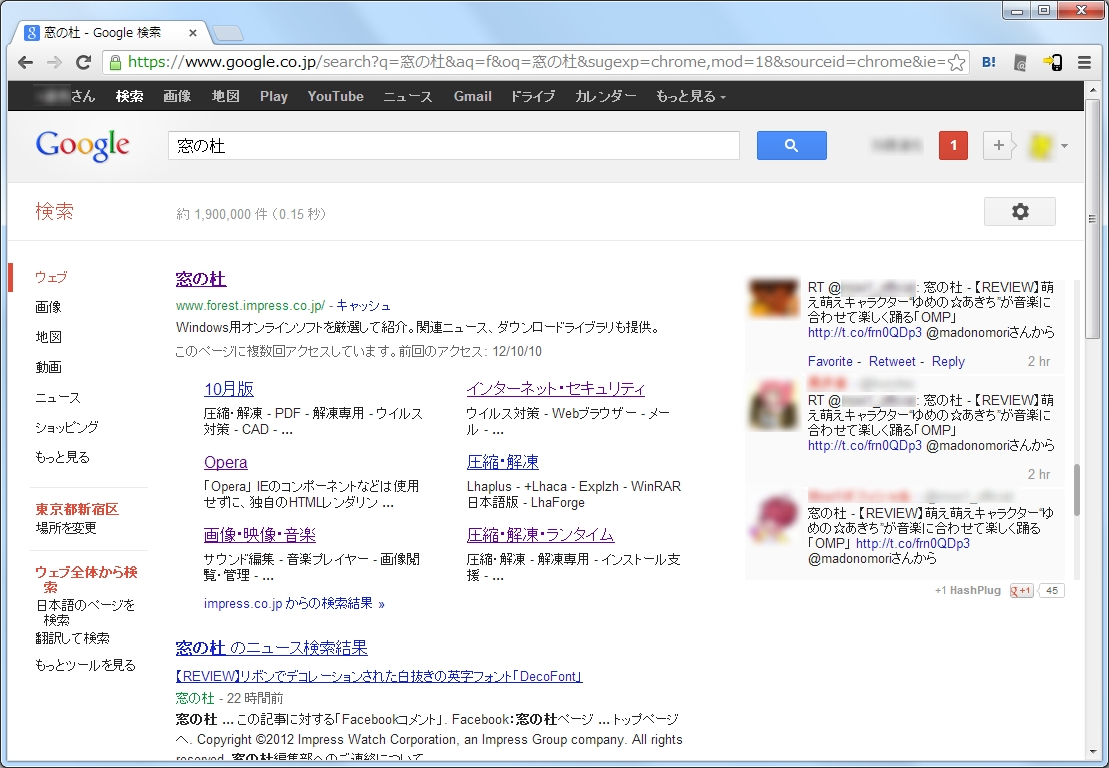Filter results by 動画 in sidebar
1109x768 pixels.
pos(48,367)
